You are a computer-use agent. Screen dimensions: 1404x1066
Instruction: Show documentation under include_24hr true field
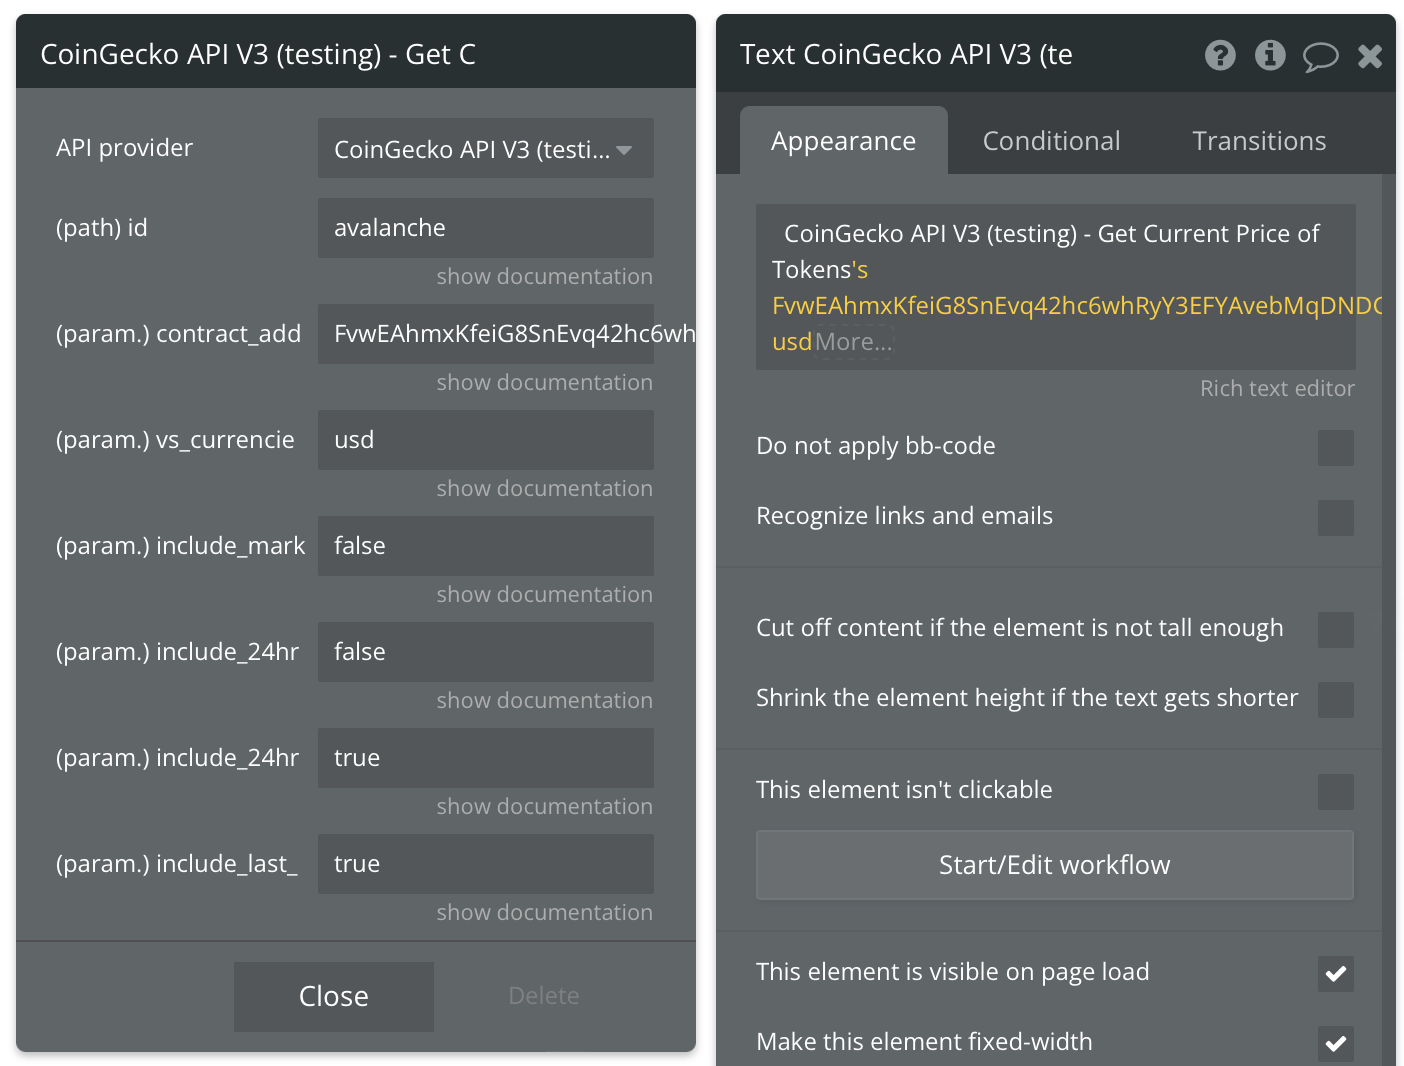(x=544, y=807)
